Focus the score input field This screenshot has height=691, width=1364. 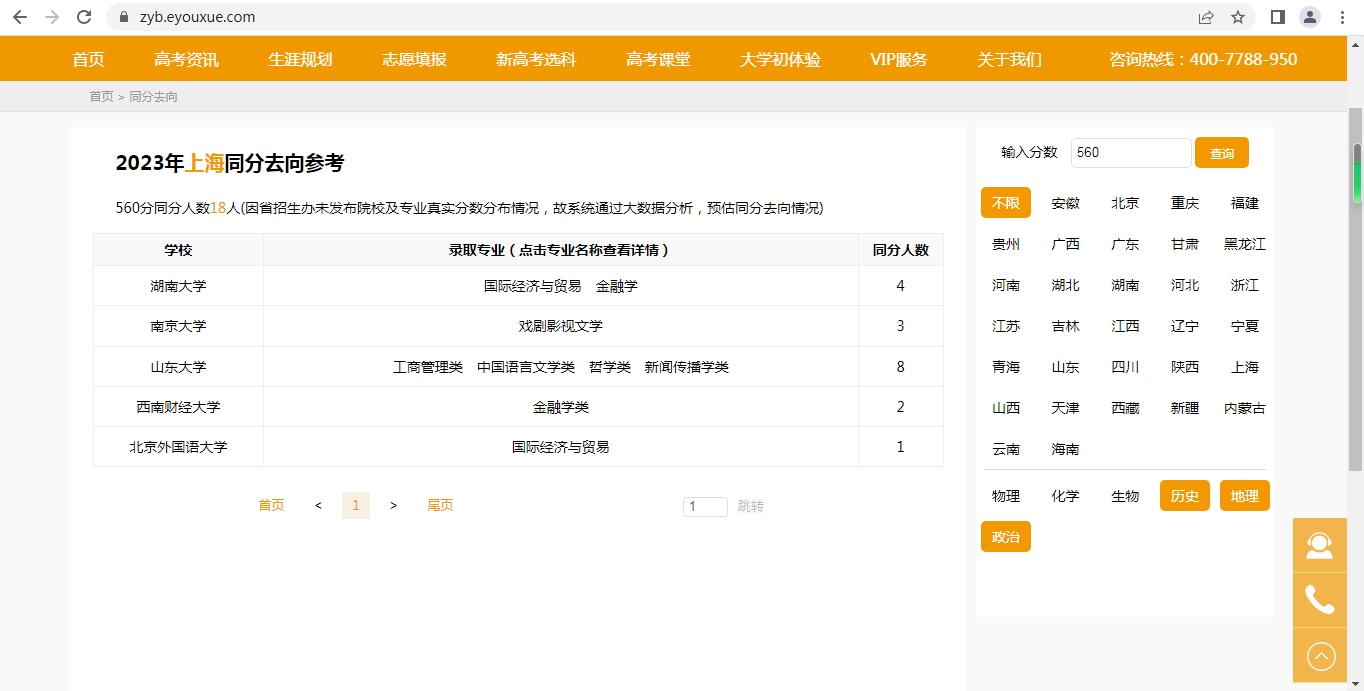pos(1130,153)
